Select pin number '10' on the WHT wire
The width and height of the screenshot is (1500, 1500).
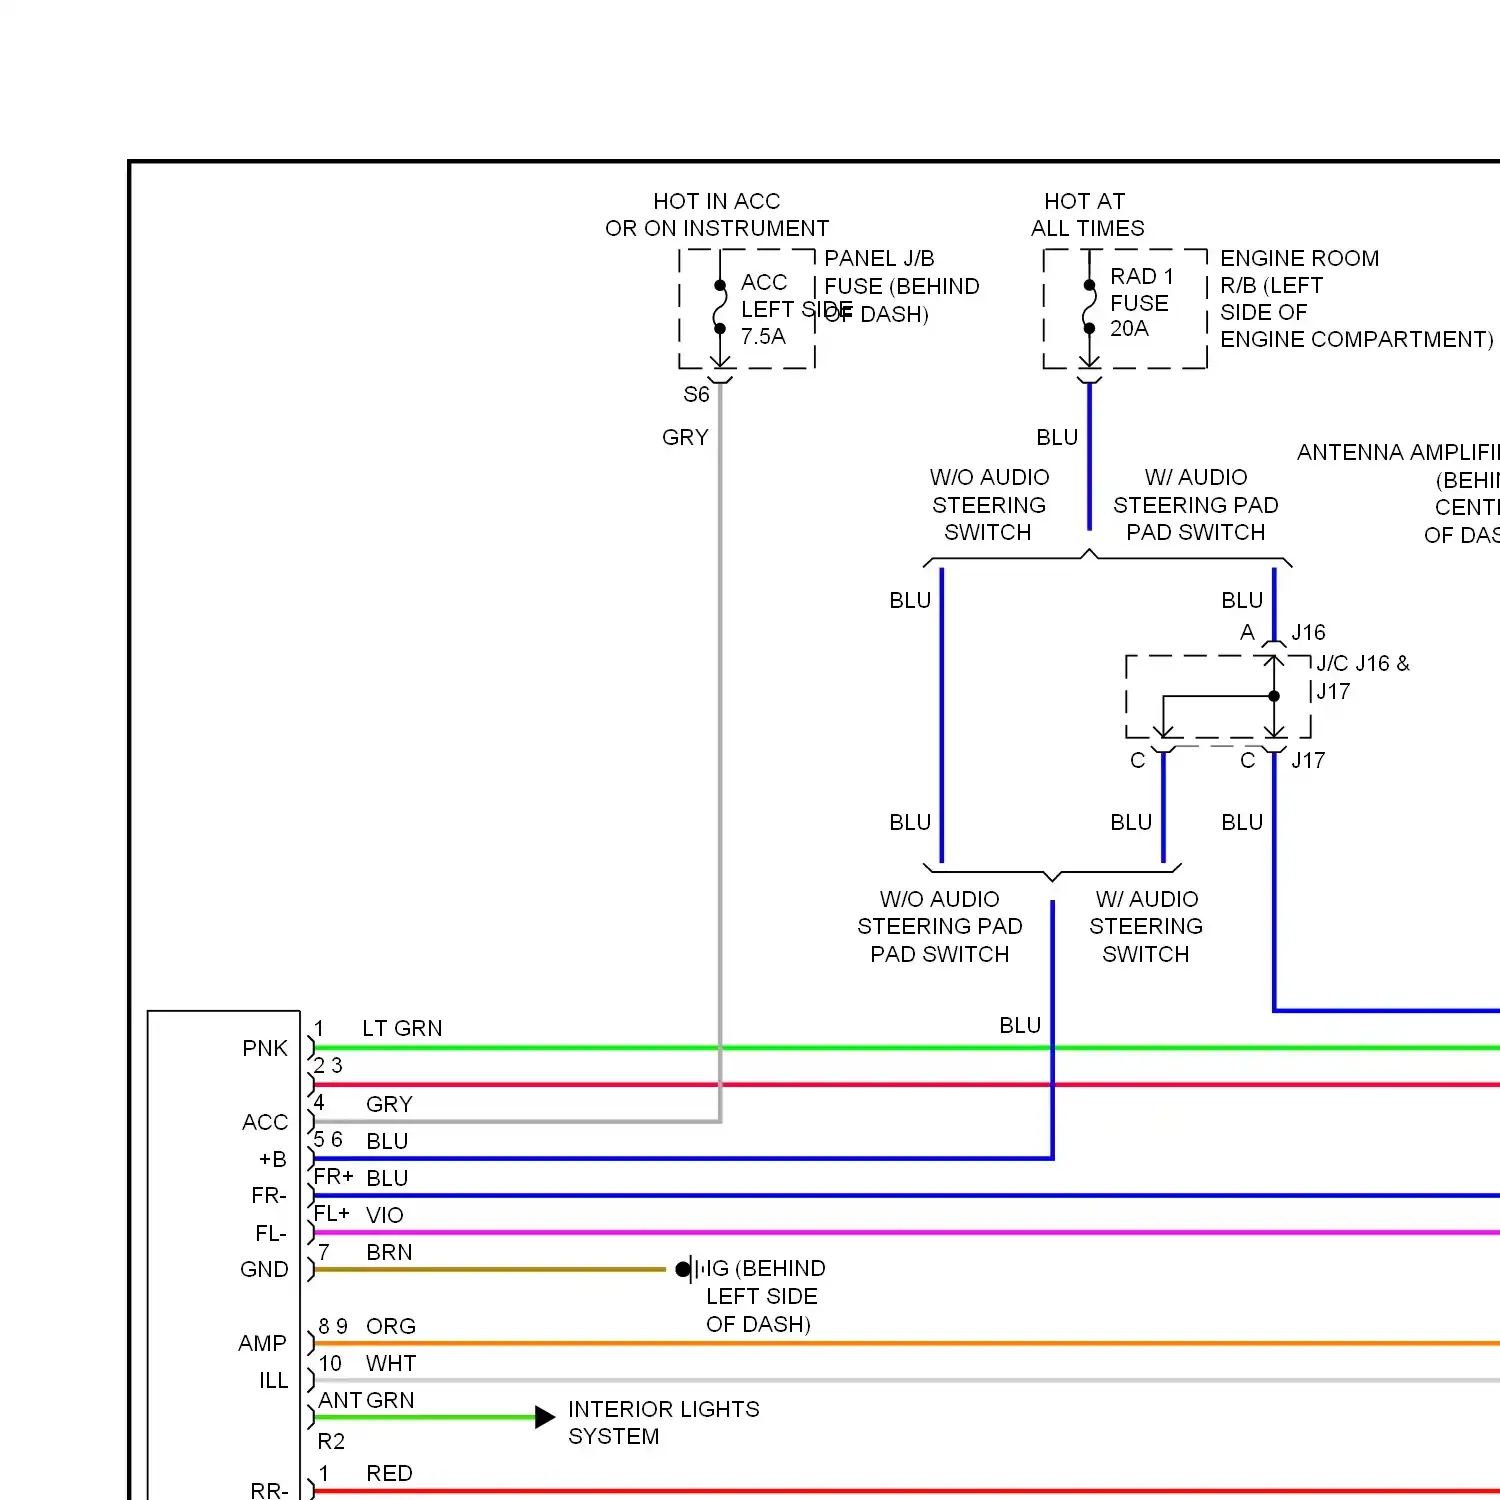330,1364
